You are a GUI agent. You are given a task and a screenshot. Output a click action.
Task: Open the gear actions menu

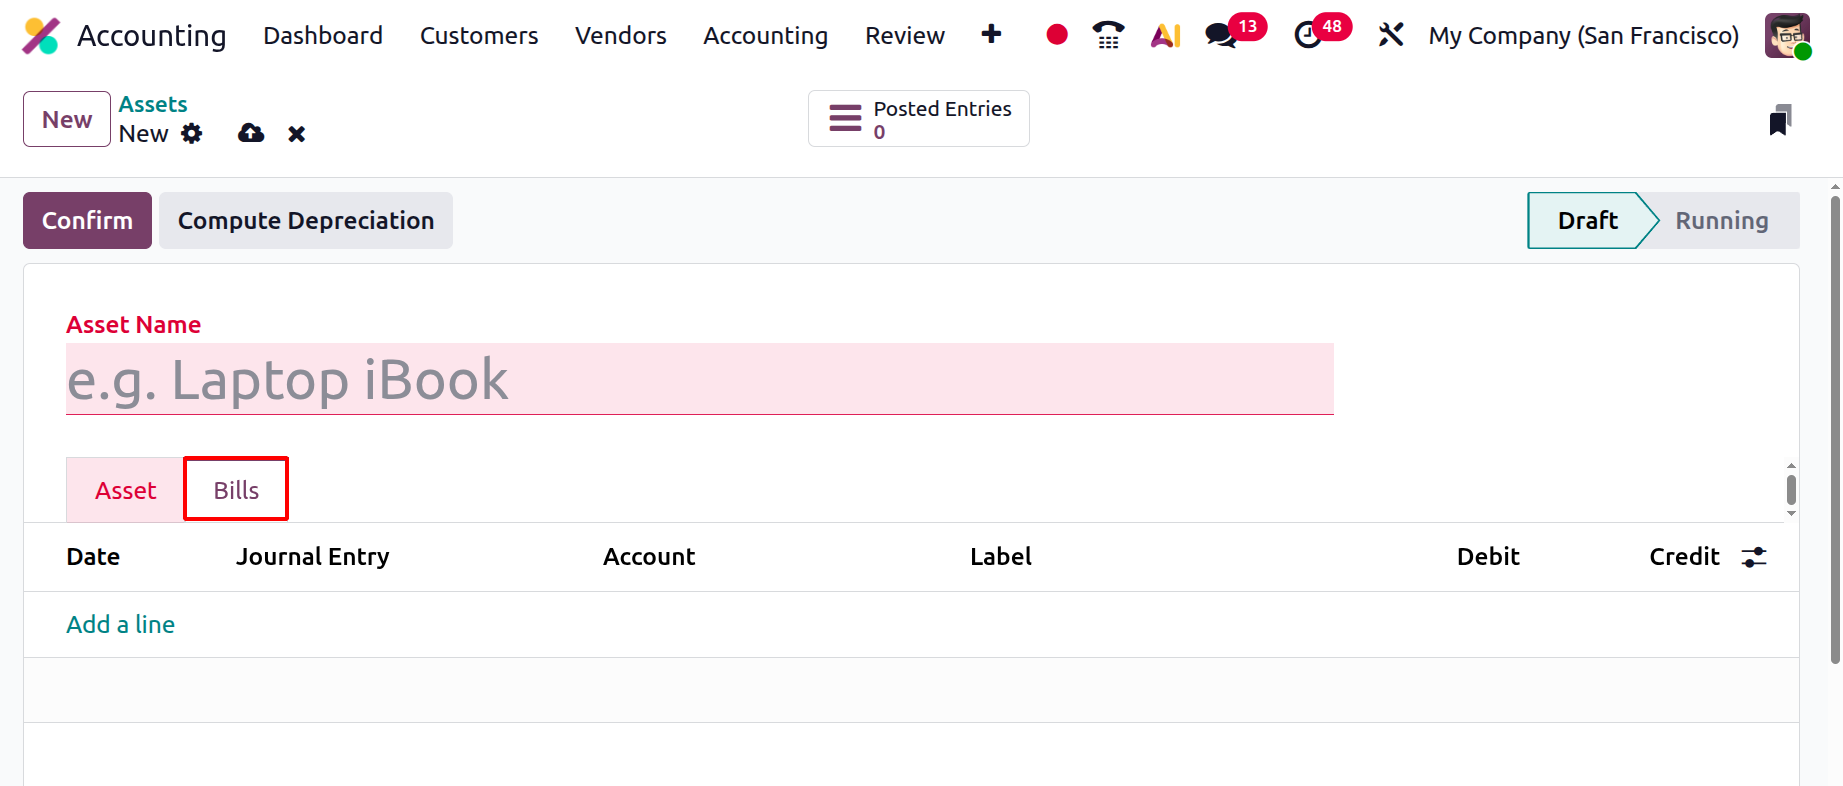pos(192,133)
